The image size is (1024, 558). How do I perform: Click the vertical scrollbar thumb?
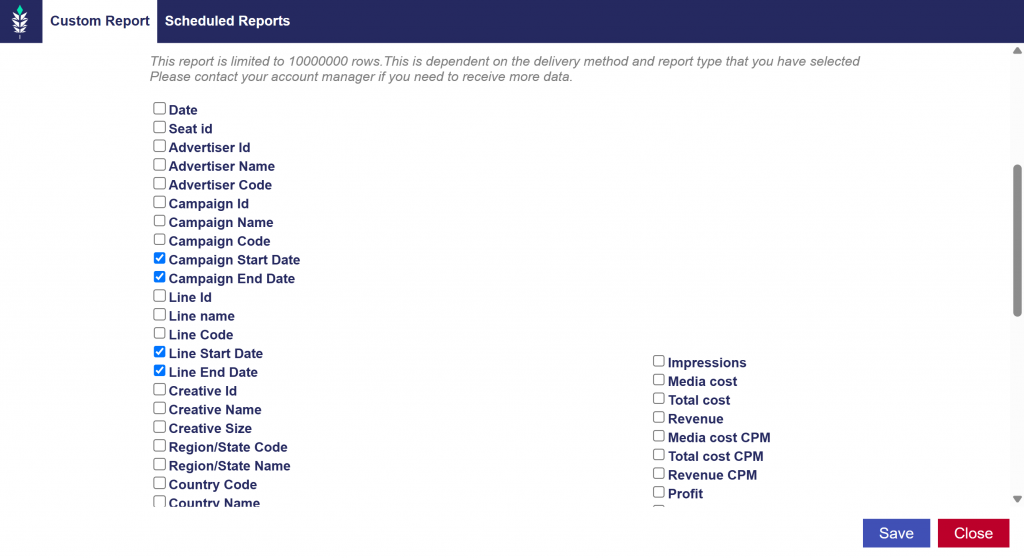click(x=1017, y=240)
